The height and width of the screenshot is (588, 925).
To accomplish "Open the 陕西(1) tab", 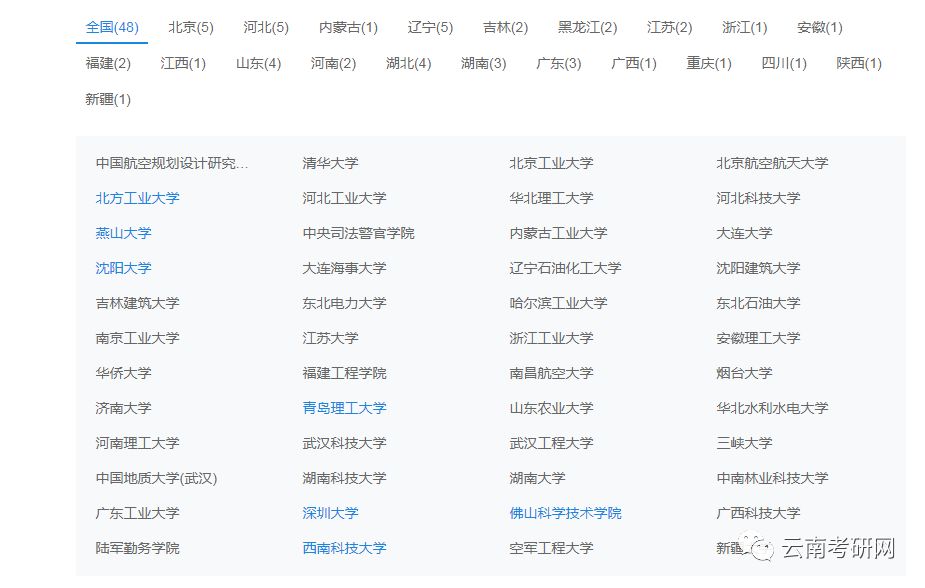I will [x=859, y=63].
